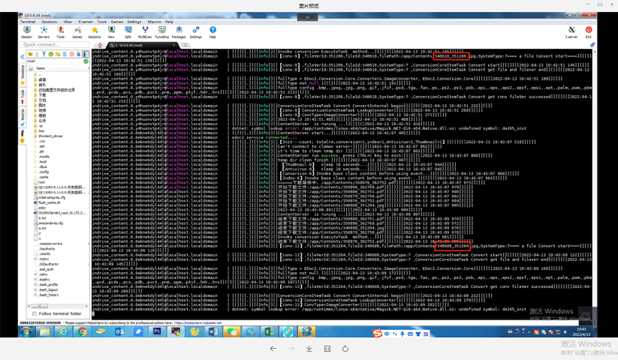This screenshot has width=618, height=360.
Task: Enable Follow terminal folder checkbox
Action: [x=35, y=314]
